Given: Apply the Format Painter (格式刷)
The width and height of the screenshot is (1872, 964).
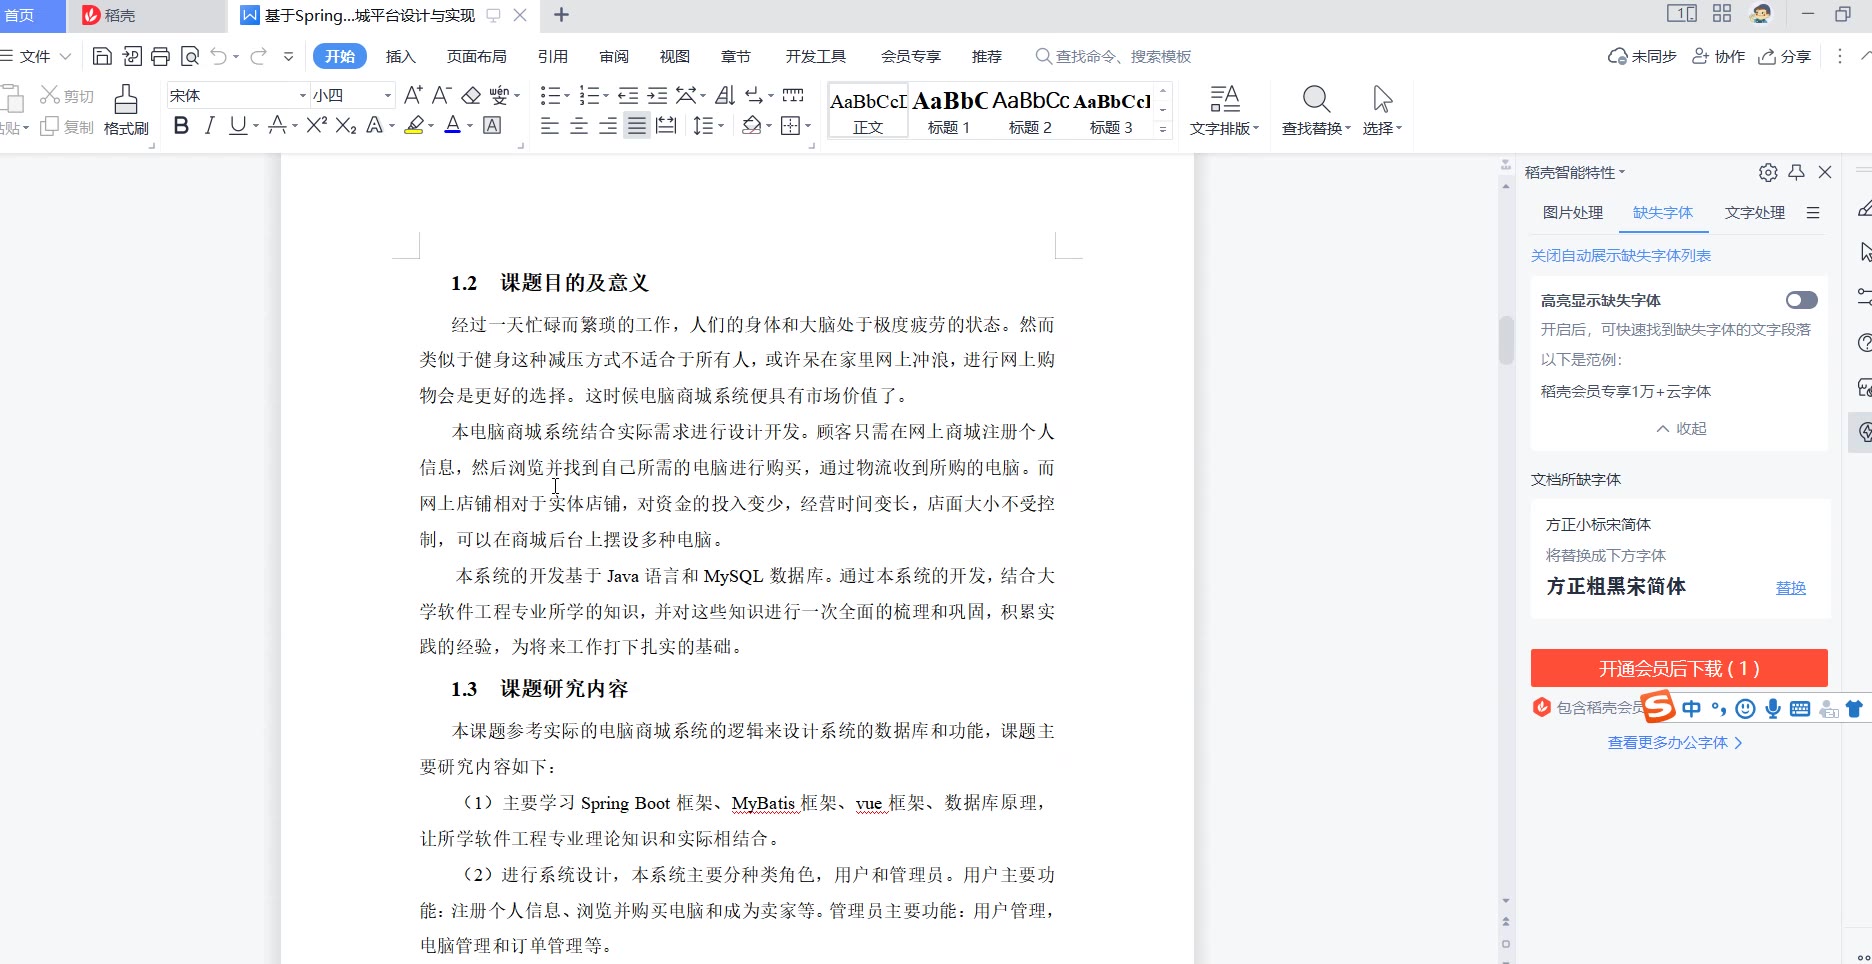Looking at the screenshot, I should [x=126, y=110].
